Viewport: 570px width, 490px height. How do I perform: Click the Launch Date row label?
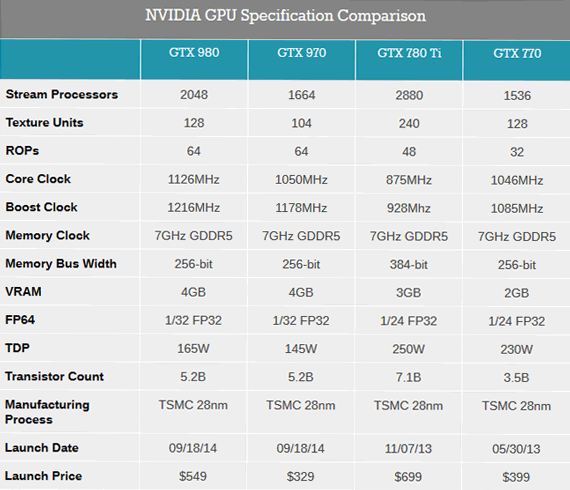42,447
